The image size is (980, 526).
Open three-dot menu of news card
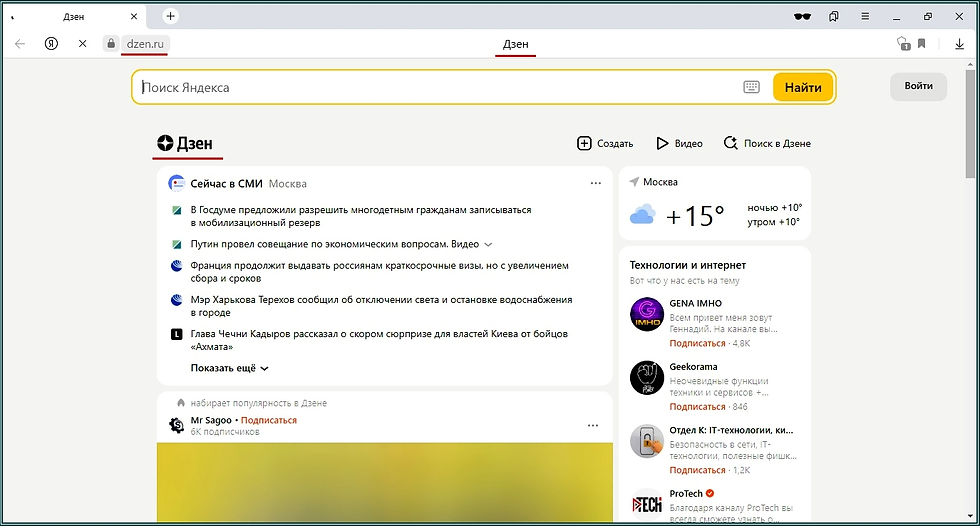click(596, 183)
